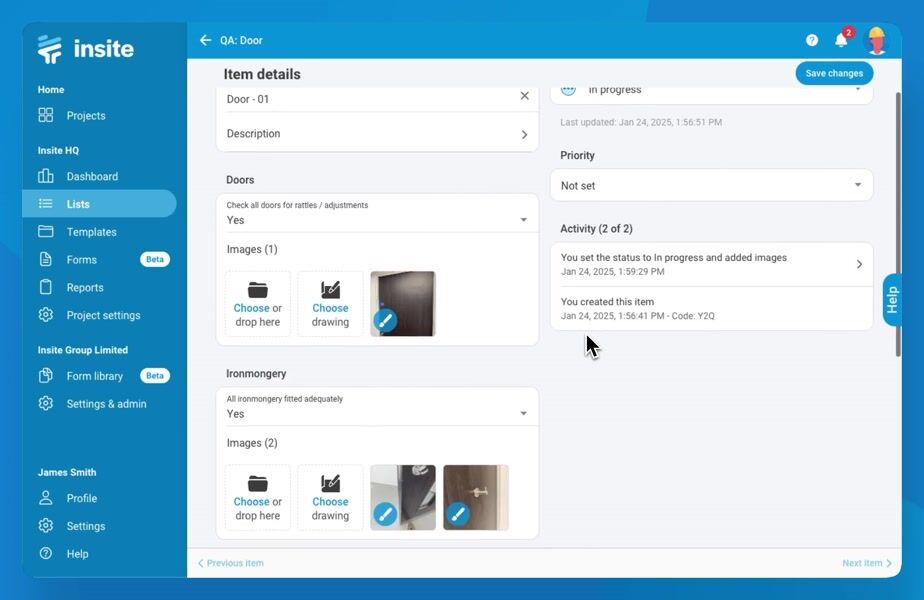Image resolution: width=924 pixels, height=600 pixels.
Task: Open Project settings in sidebar
Action: tap(103, 315)
